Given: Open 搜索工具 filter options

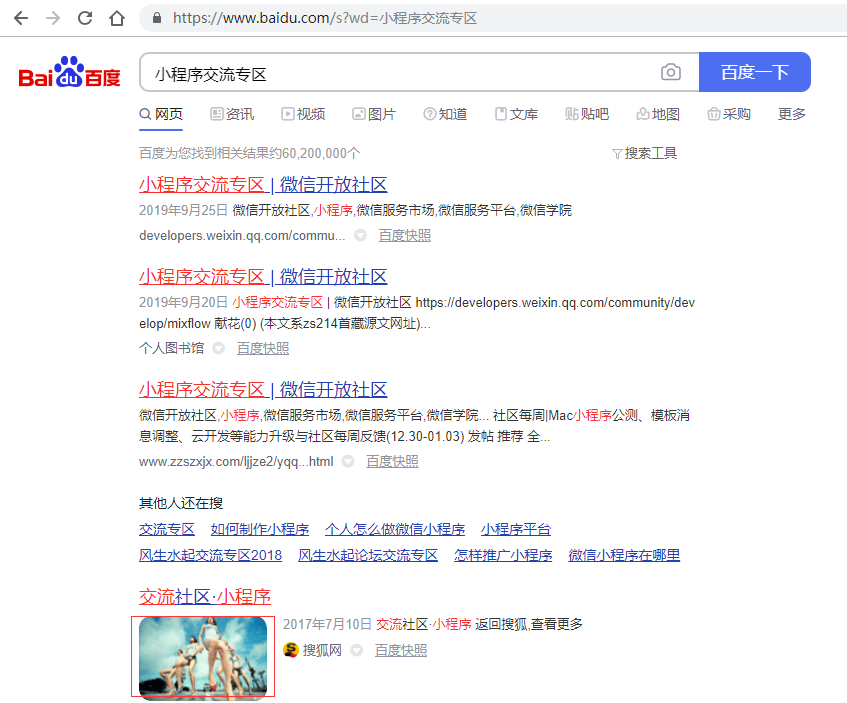Looking at the screenshot, I should click(644, 153).
